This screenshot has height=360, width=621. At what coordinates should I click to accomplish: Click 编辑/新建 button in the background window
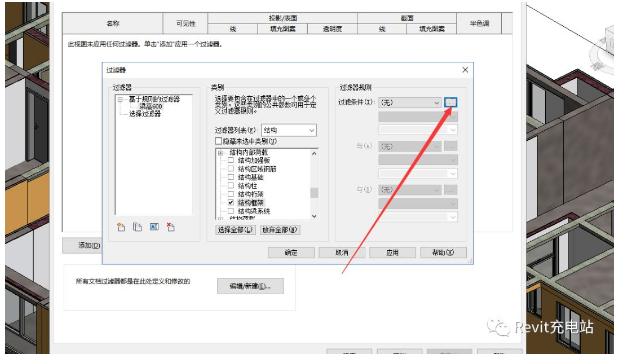click(x=250, y=286)
